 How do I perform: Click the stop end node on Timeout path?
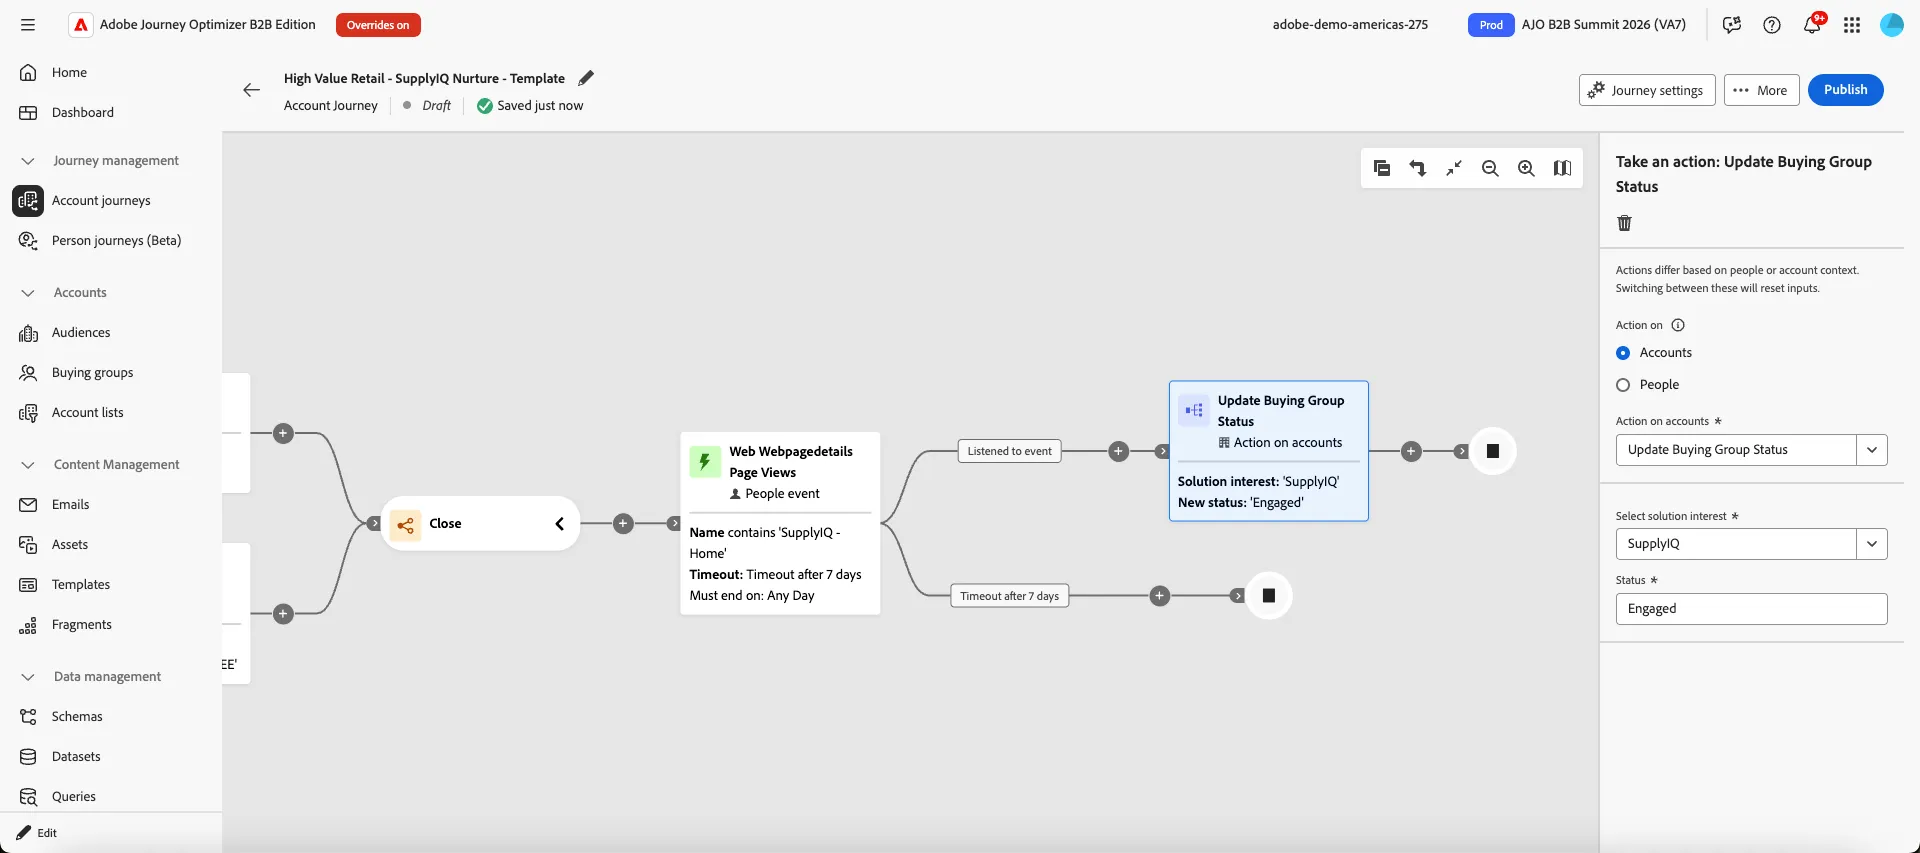coord(1269,596)
